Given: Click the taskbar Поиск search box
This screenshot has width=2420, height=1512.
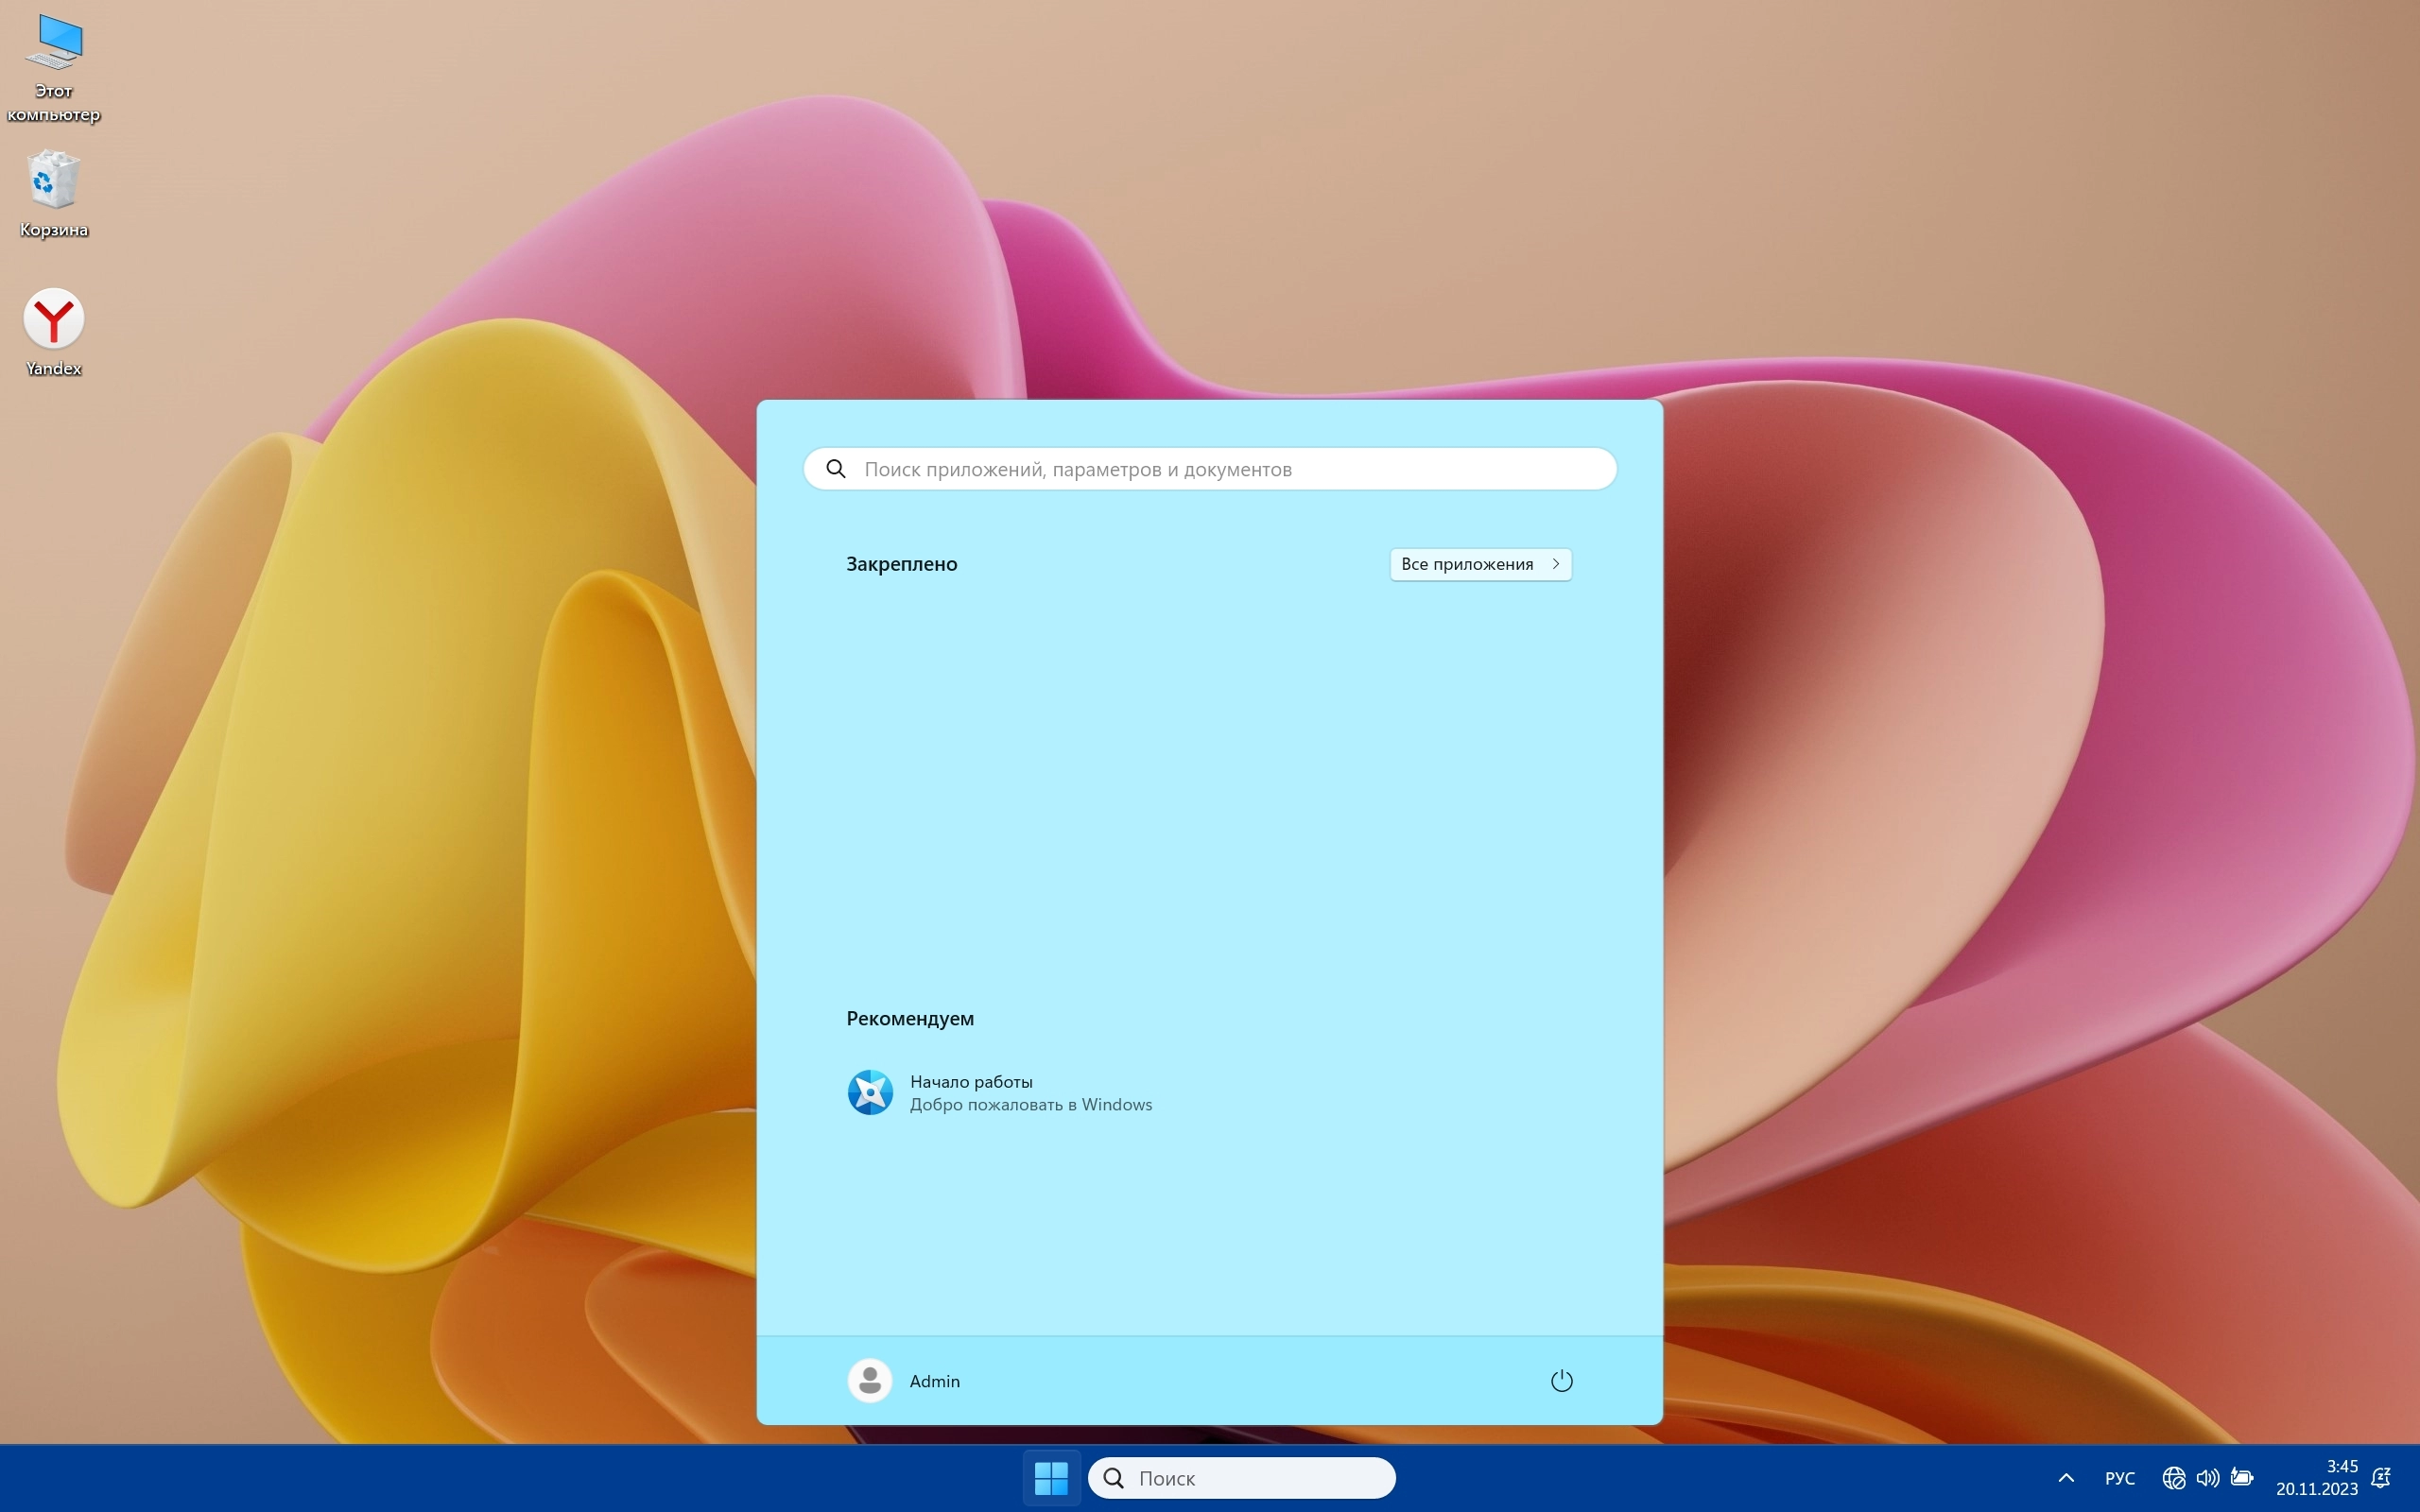Looking at the screenshot, I should 1241,1477.
